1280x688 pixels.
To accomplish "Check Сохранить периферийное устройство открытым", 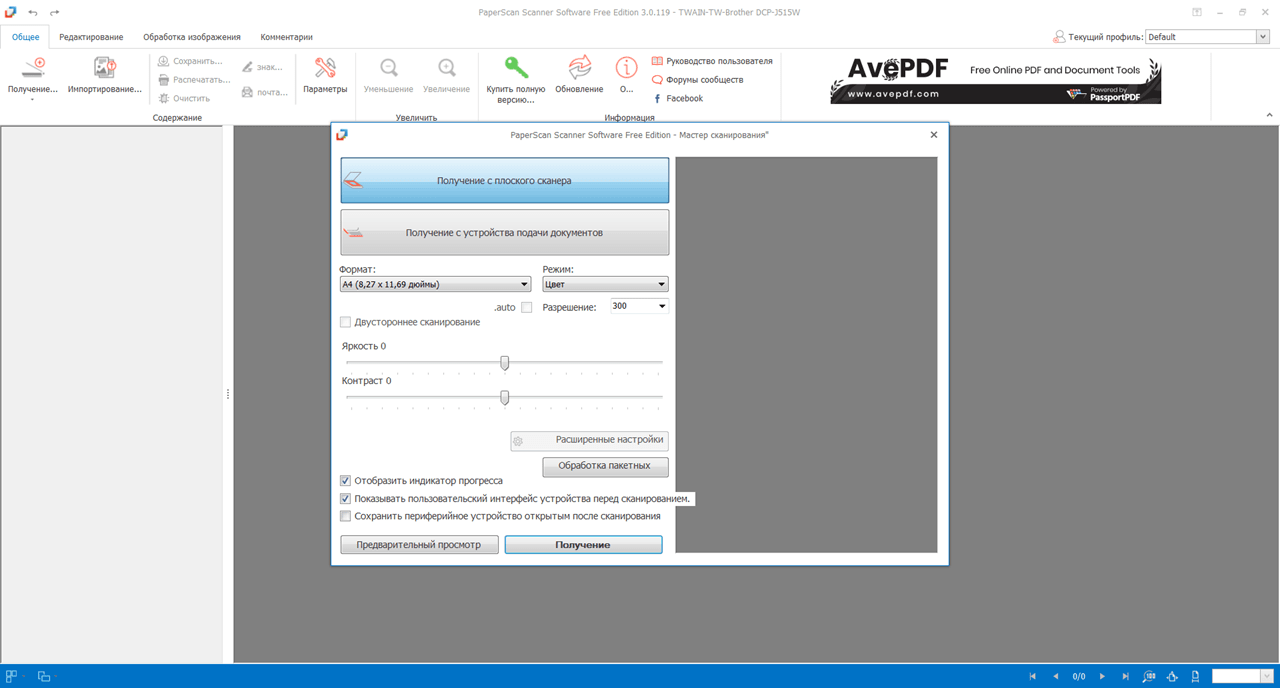I will [346, 516].
